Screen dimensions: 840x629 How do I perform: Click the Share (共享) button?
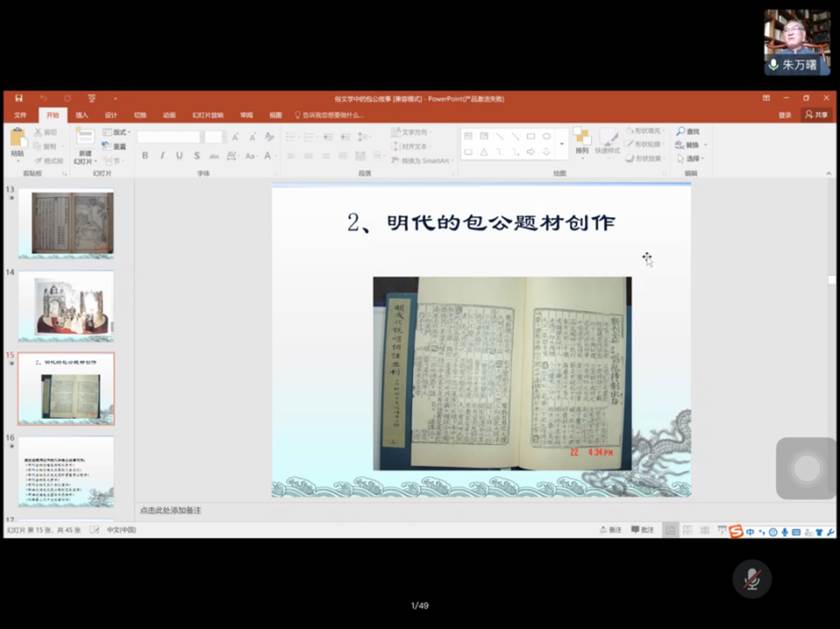tap(816, 115)
